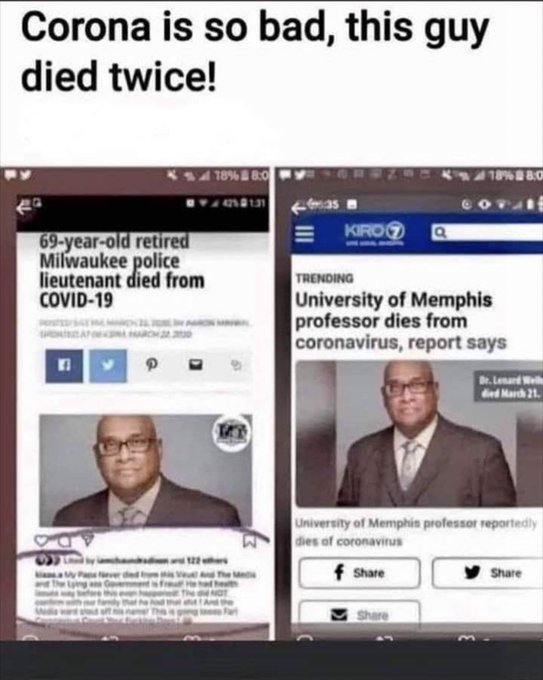
Task: Tap the search magnifier in KIRO header
Action: coord(440,233)
